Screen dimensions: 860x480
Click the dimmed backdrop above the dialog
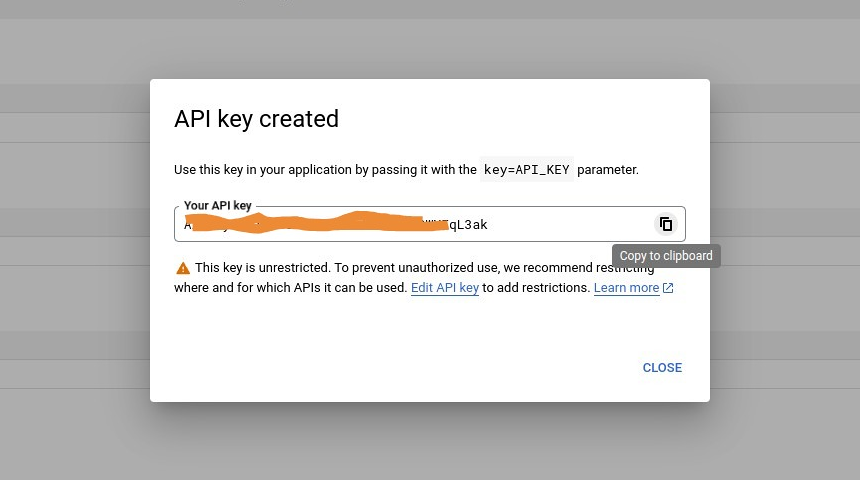pos(430,40)
